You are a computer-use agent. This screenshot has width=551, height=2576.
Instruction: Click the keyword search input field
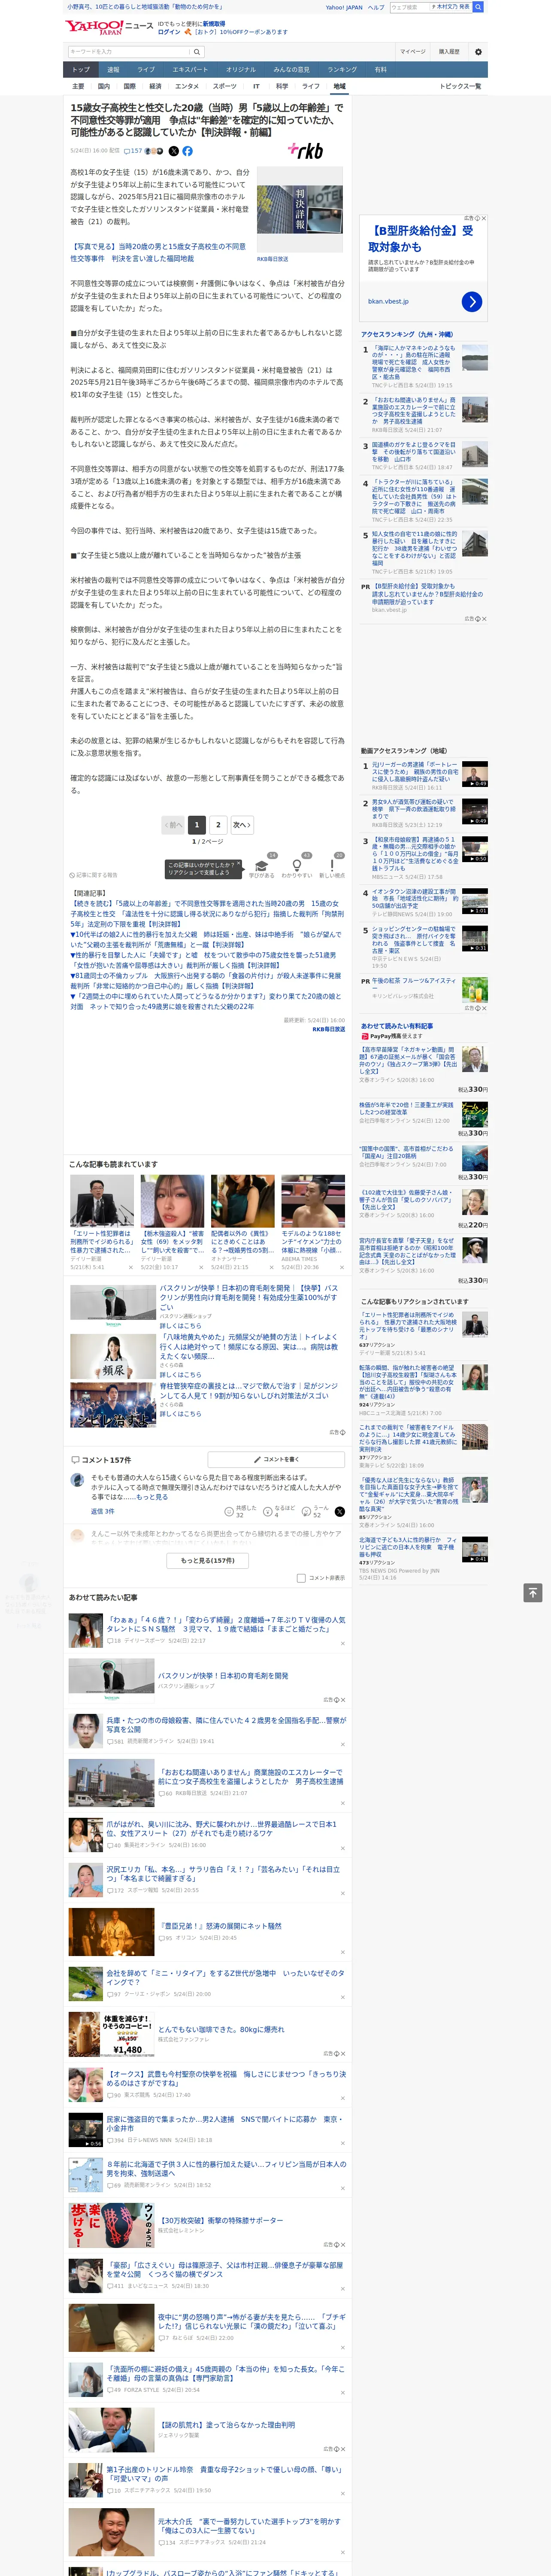(129, 52)
